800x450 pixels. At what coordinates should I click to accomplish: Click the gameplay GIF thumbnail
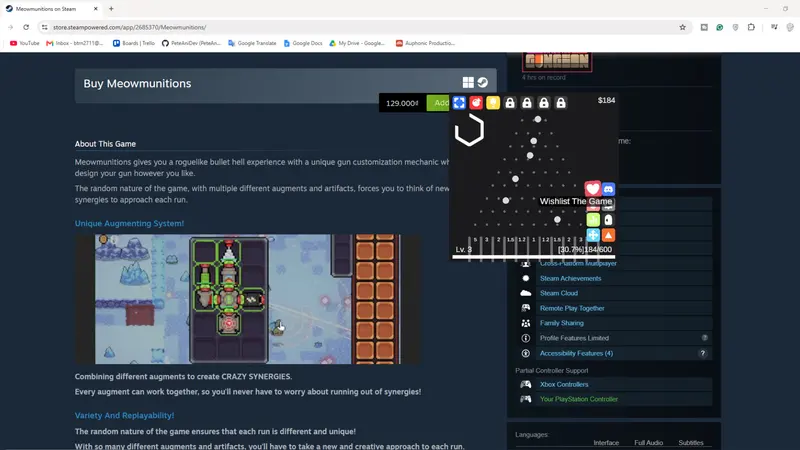(248, 299)
